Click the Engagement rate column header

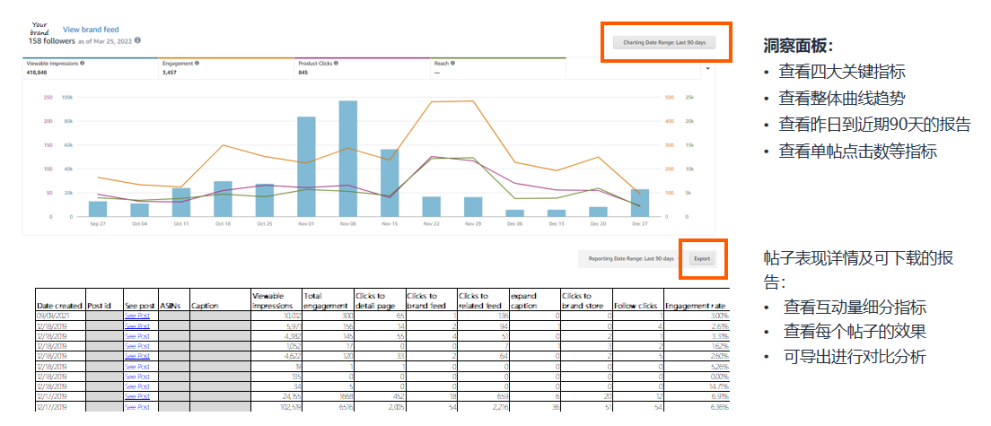(696, 304)
